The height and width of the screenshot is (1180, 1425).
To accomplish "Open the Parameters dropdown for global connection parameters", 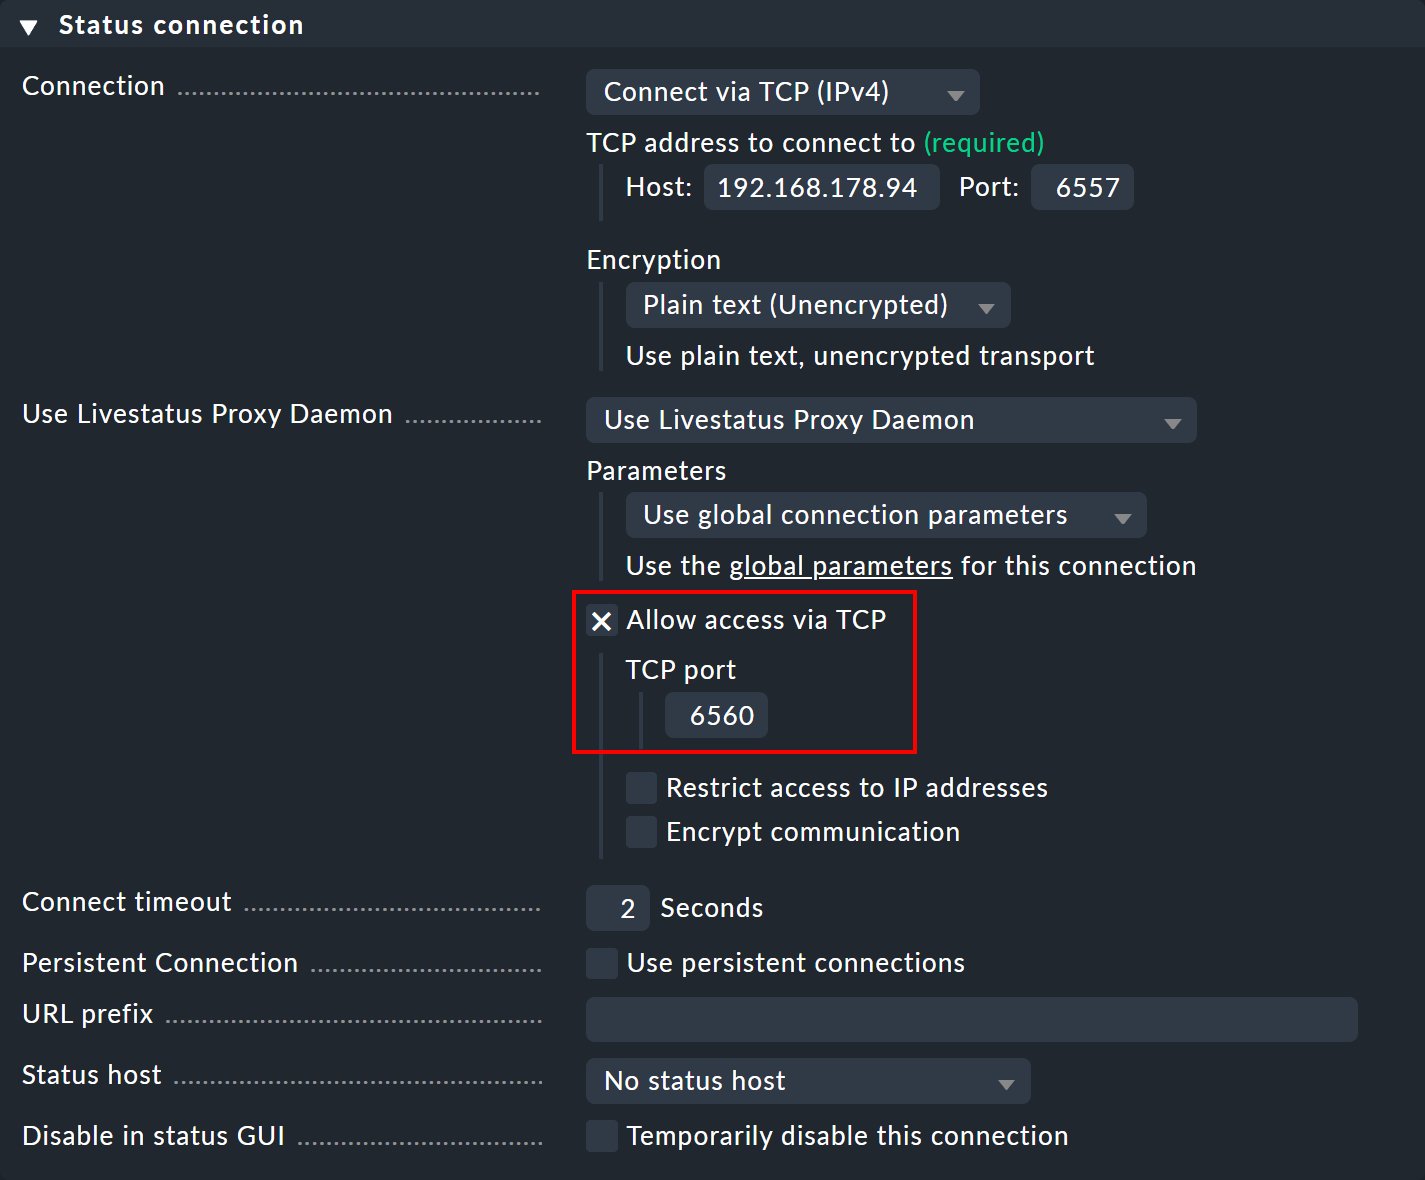I will point(884,515).
